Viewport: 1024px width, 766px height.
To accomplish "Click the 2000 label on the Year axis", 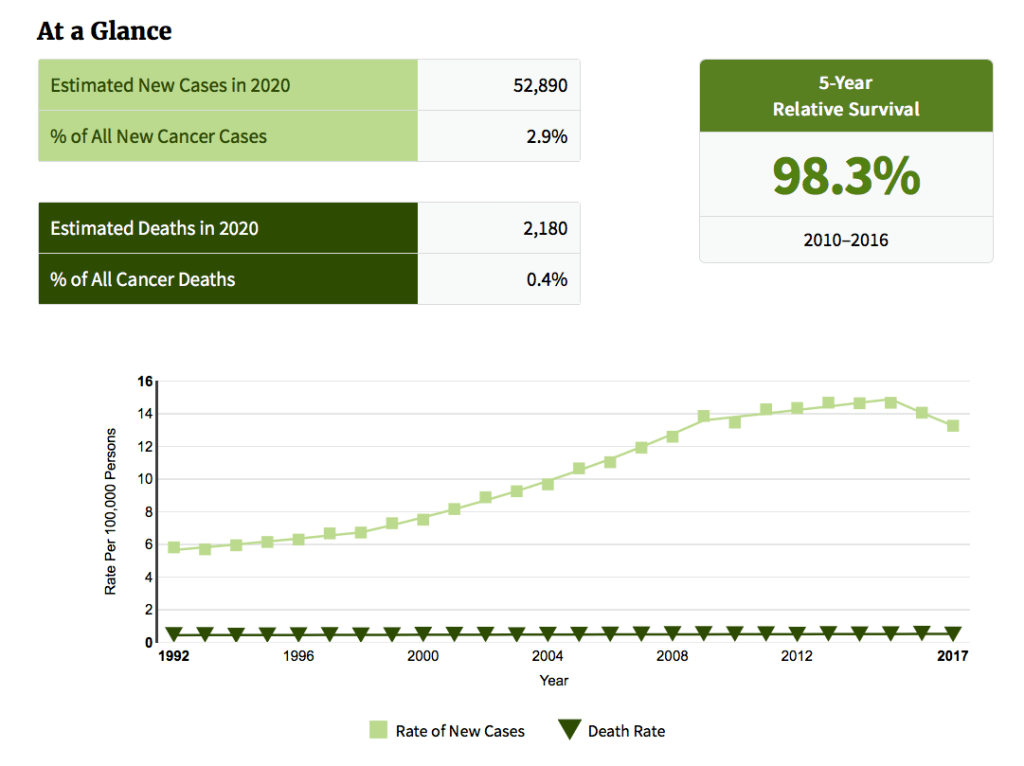I will 423,657.
